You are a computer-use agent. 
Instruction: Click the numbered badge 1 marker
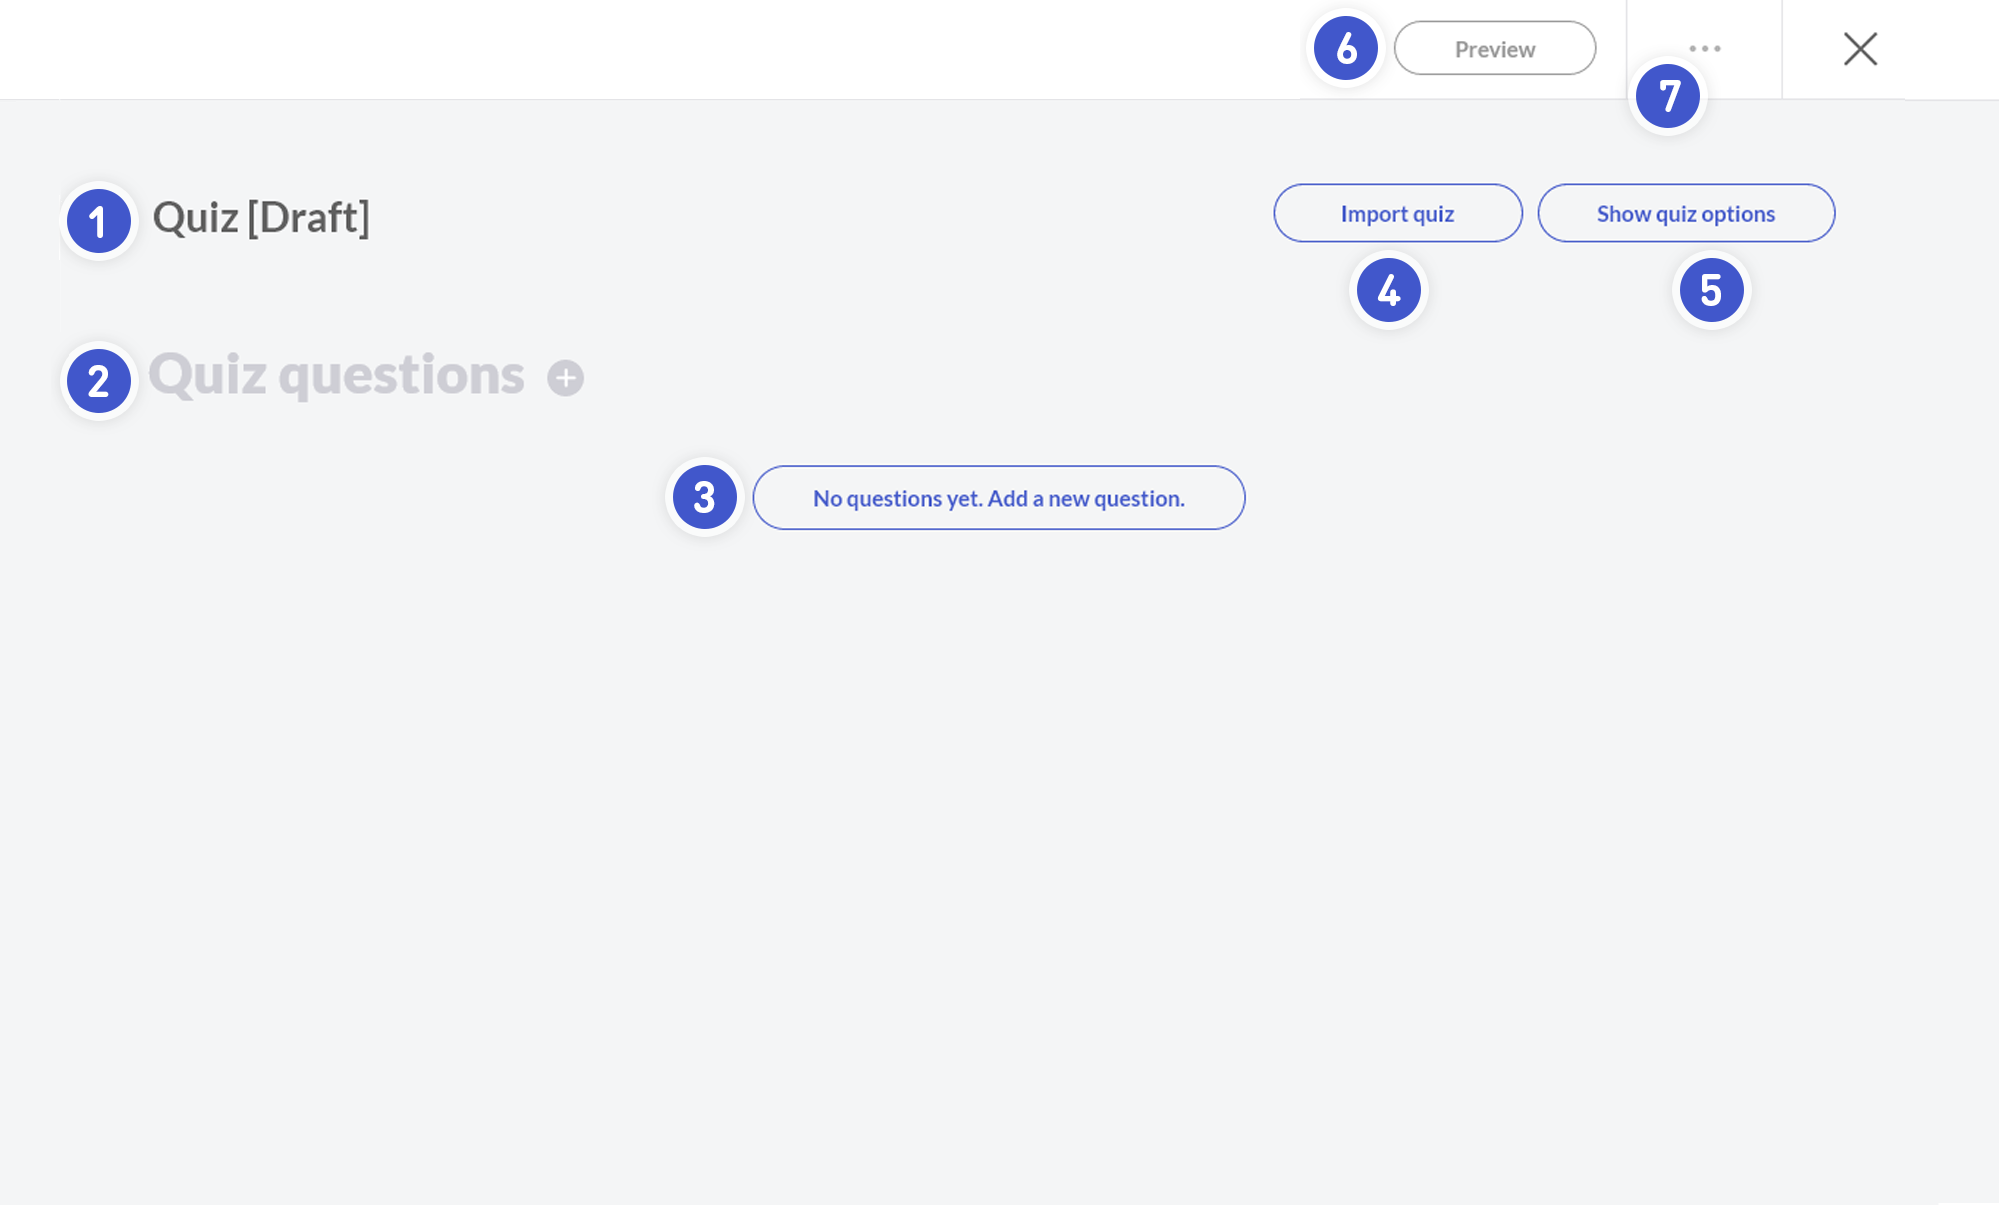point(98,221)
